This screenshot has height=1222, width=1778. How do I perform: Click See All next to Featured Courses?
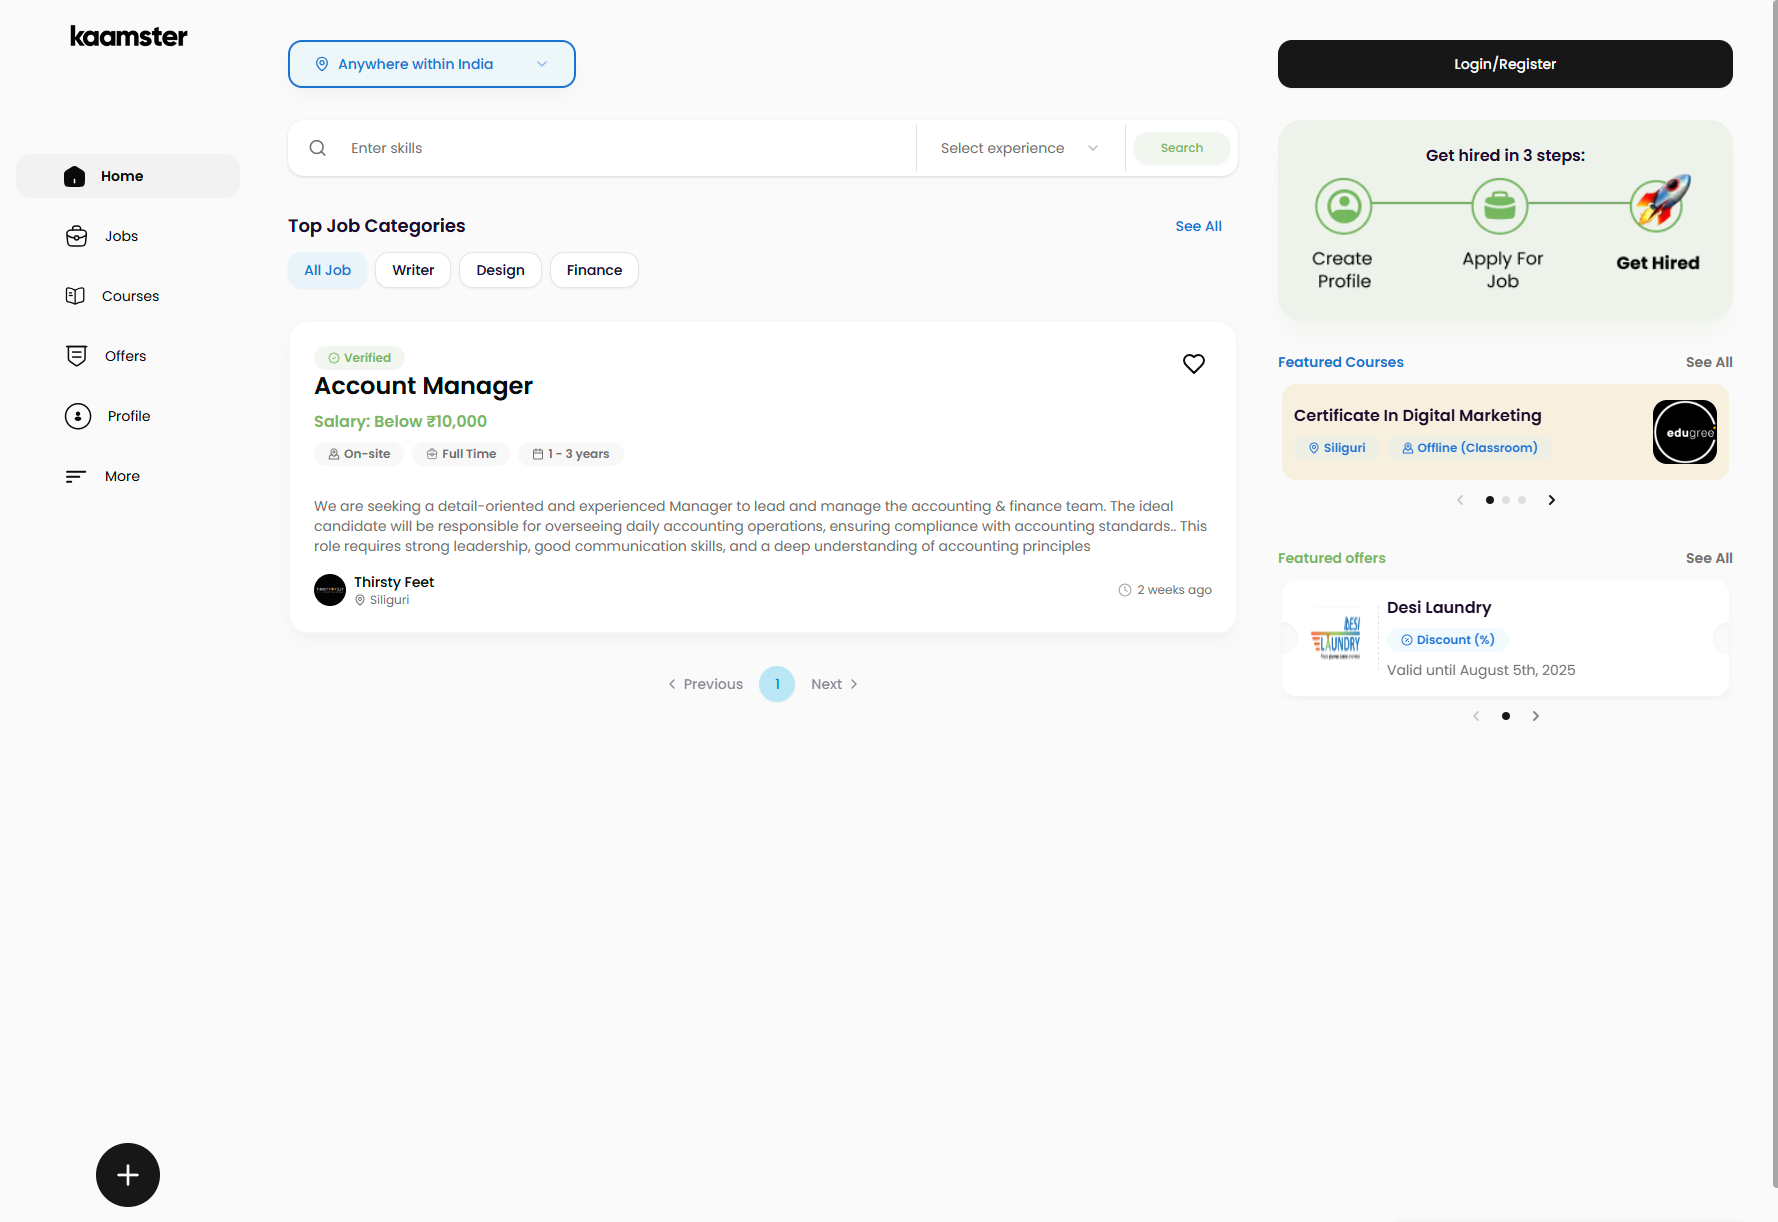pos(1709,362)
